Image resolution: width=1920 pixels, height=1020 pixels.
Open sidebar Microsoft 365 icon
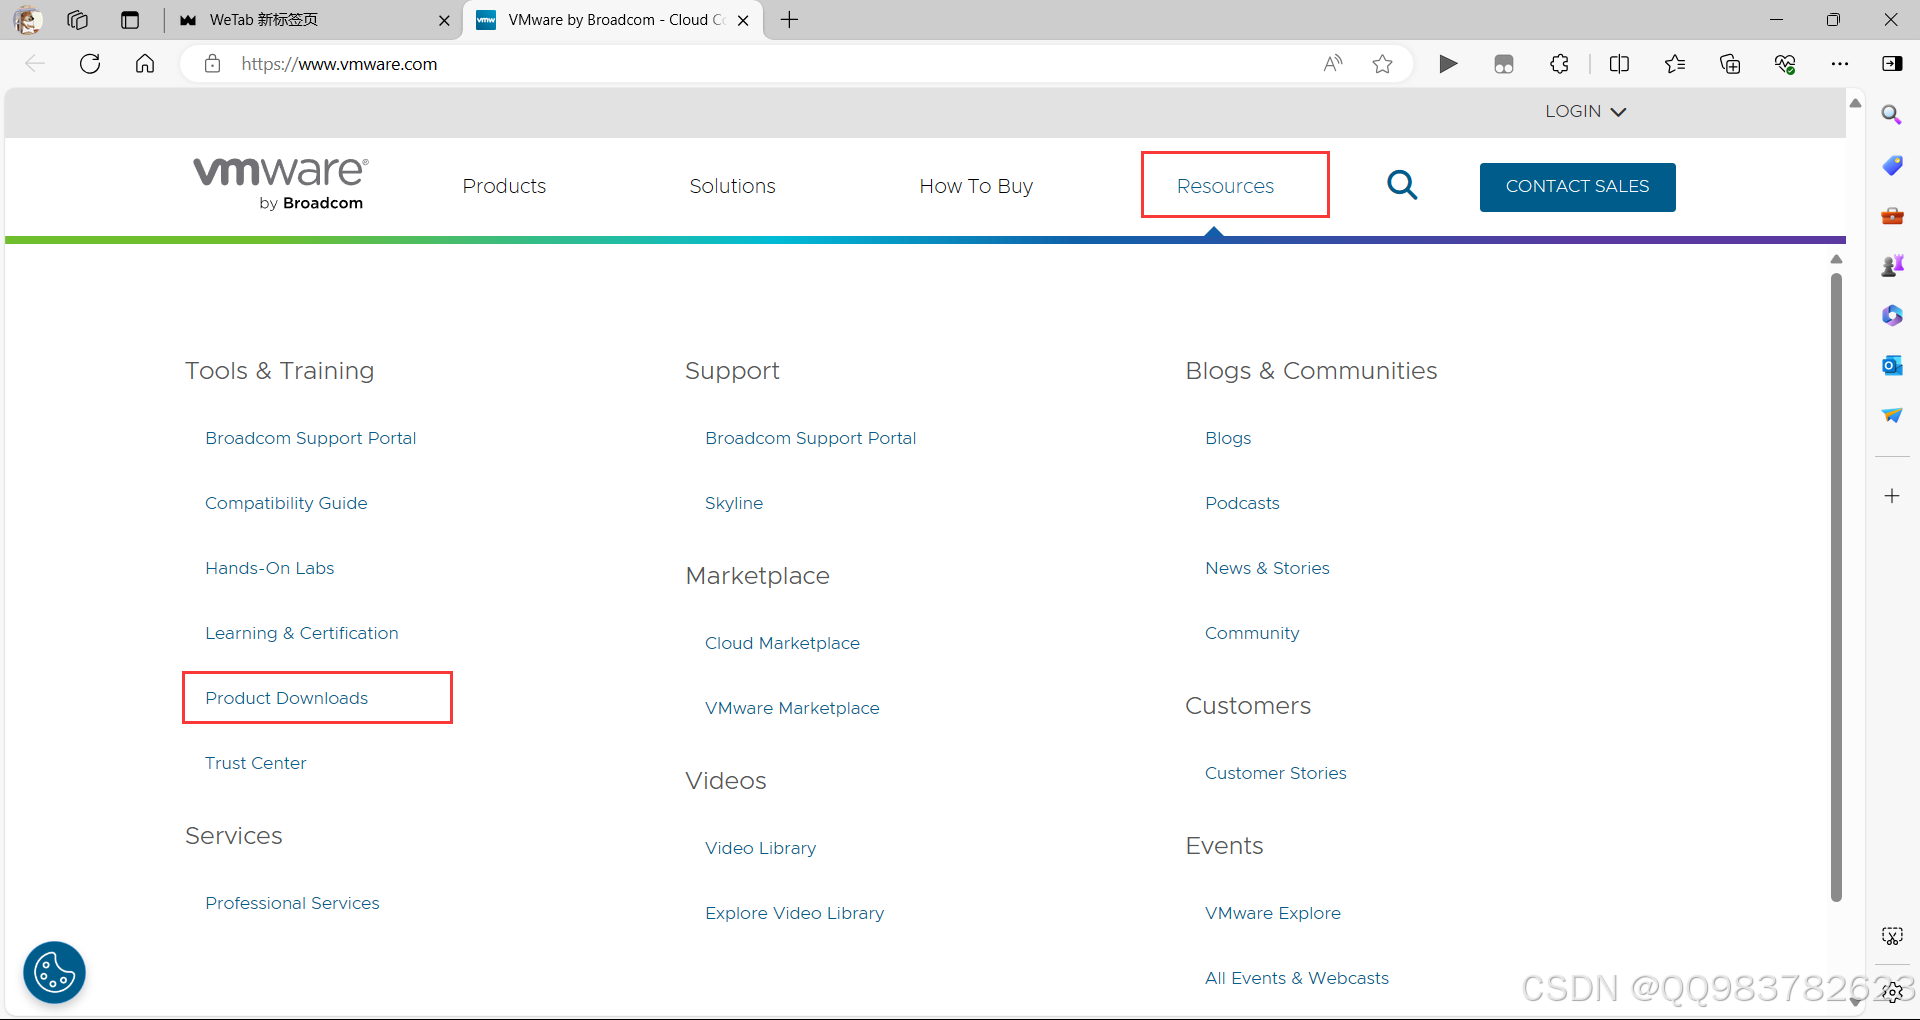(1892, 315)
